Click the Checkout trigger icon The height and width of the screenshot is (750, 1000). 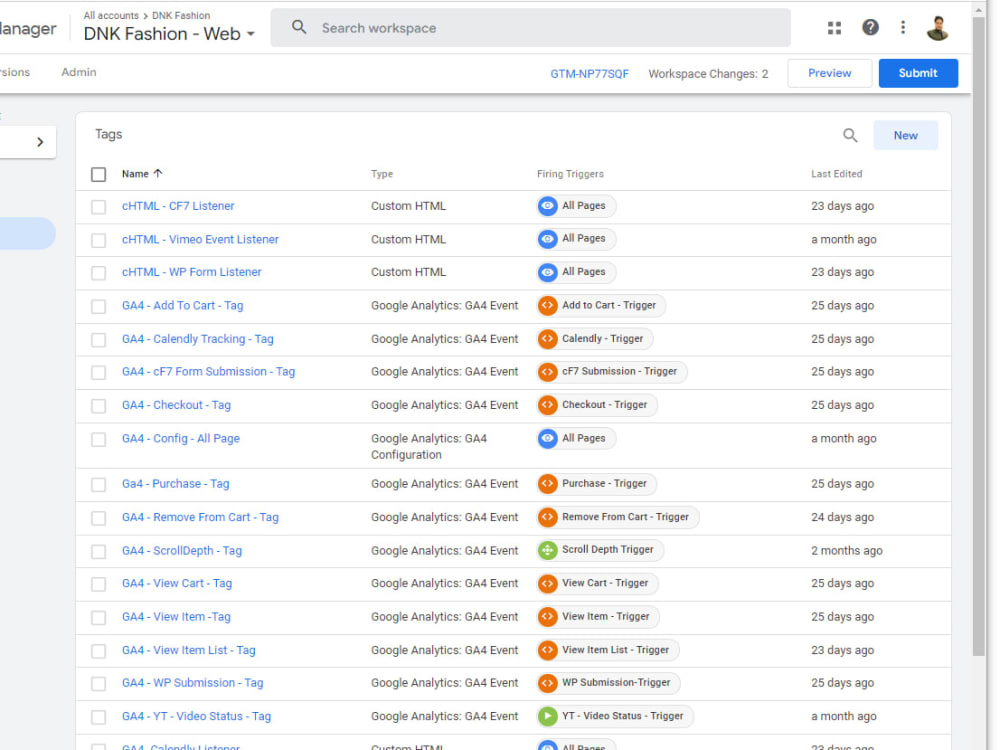(547, 405)
